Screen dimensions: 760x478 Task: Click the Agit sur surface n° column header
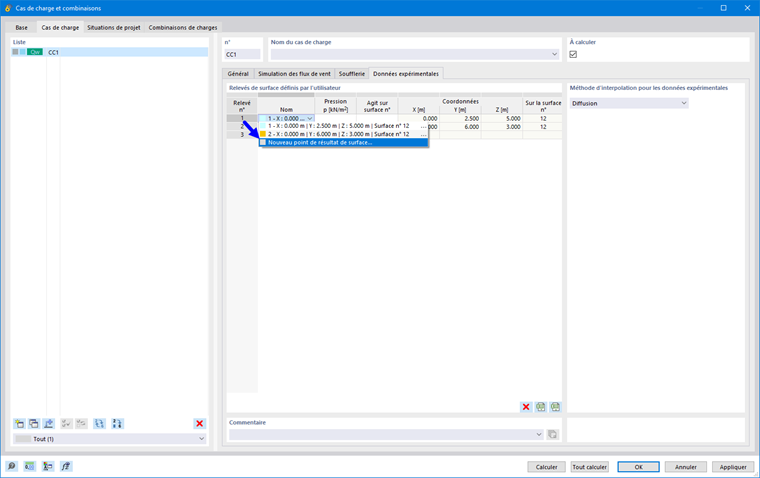point(377,106)
